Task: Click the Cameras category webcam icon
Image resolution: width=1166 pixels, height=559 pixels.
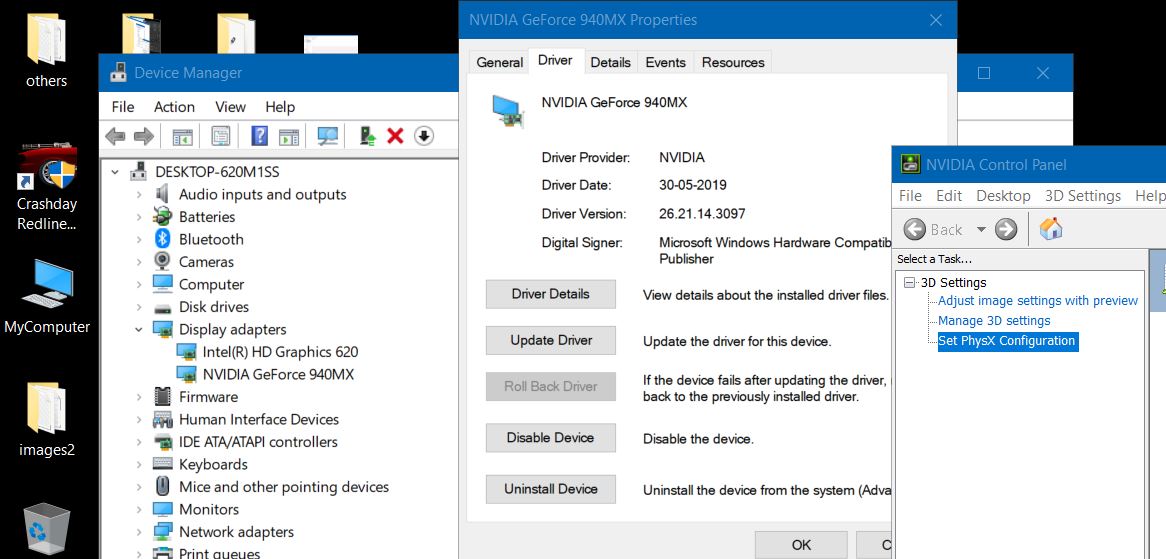Action: [162, 262]
